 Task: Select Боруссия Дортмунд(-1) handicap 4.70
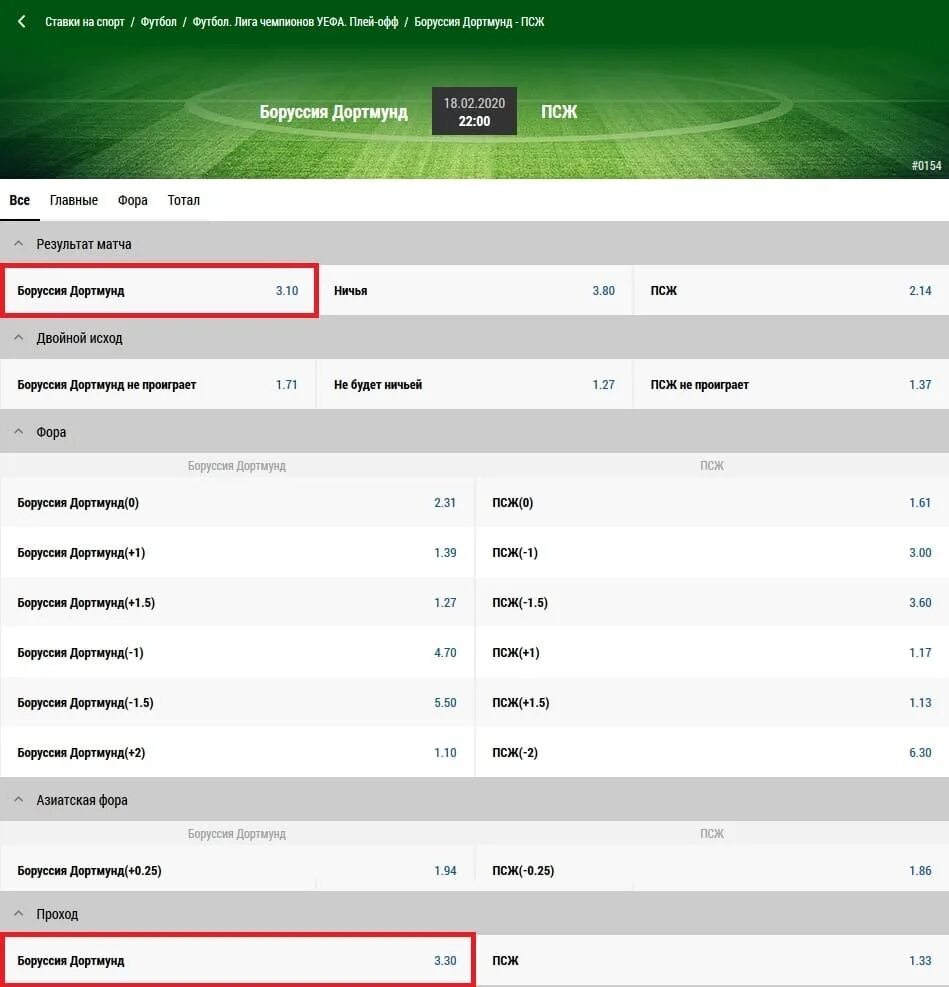[237, 653]
